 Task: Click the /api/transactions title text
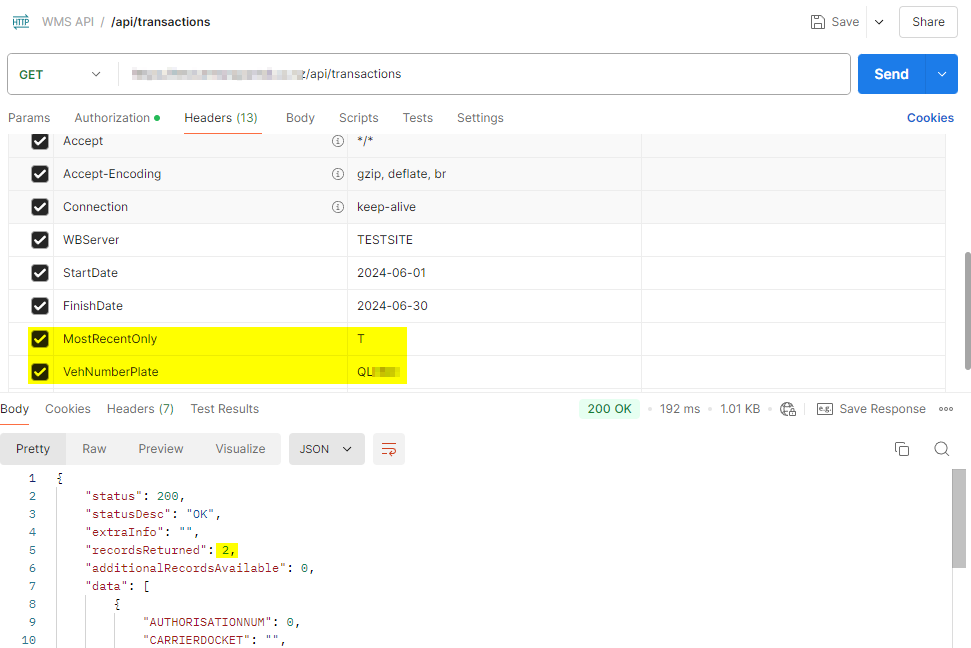click(x=161, y=22)
